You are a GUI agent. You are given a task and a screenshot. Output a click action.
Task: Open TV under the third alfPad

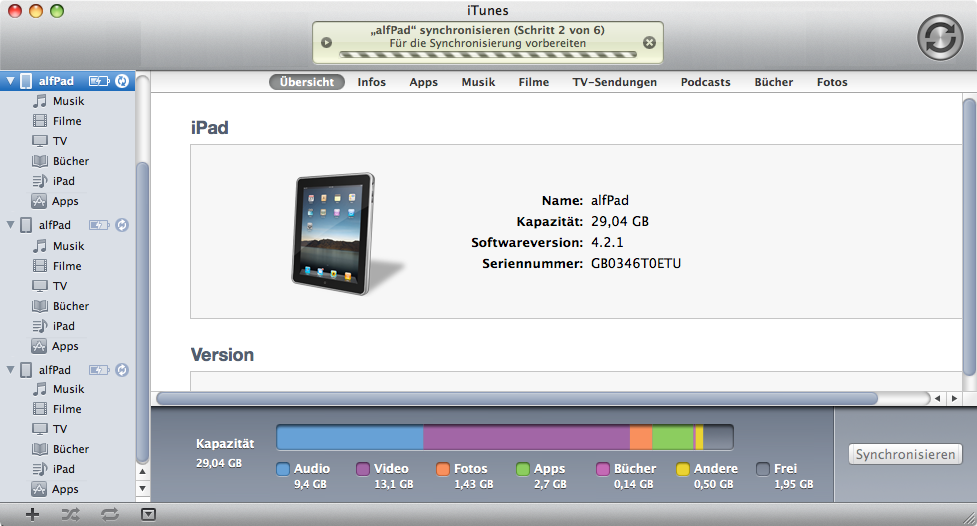(x=49, y=429)
